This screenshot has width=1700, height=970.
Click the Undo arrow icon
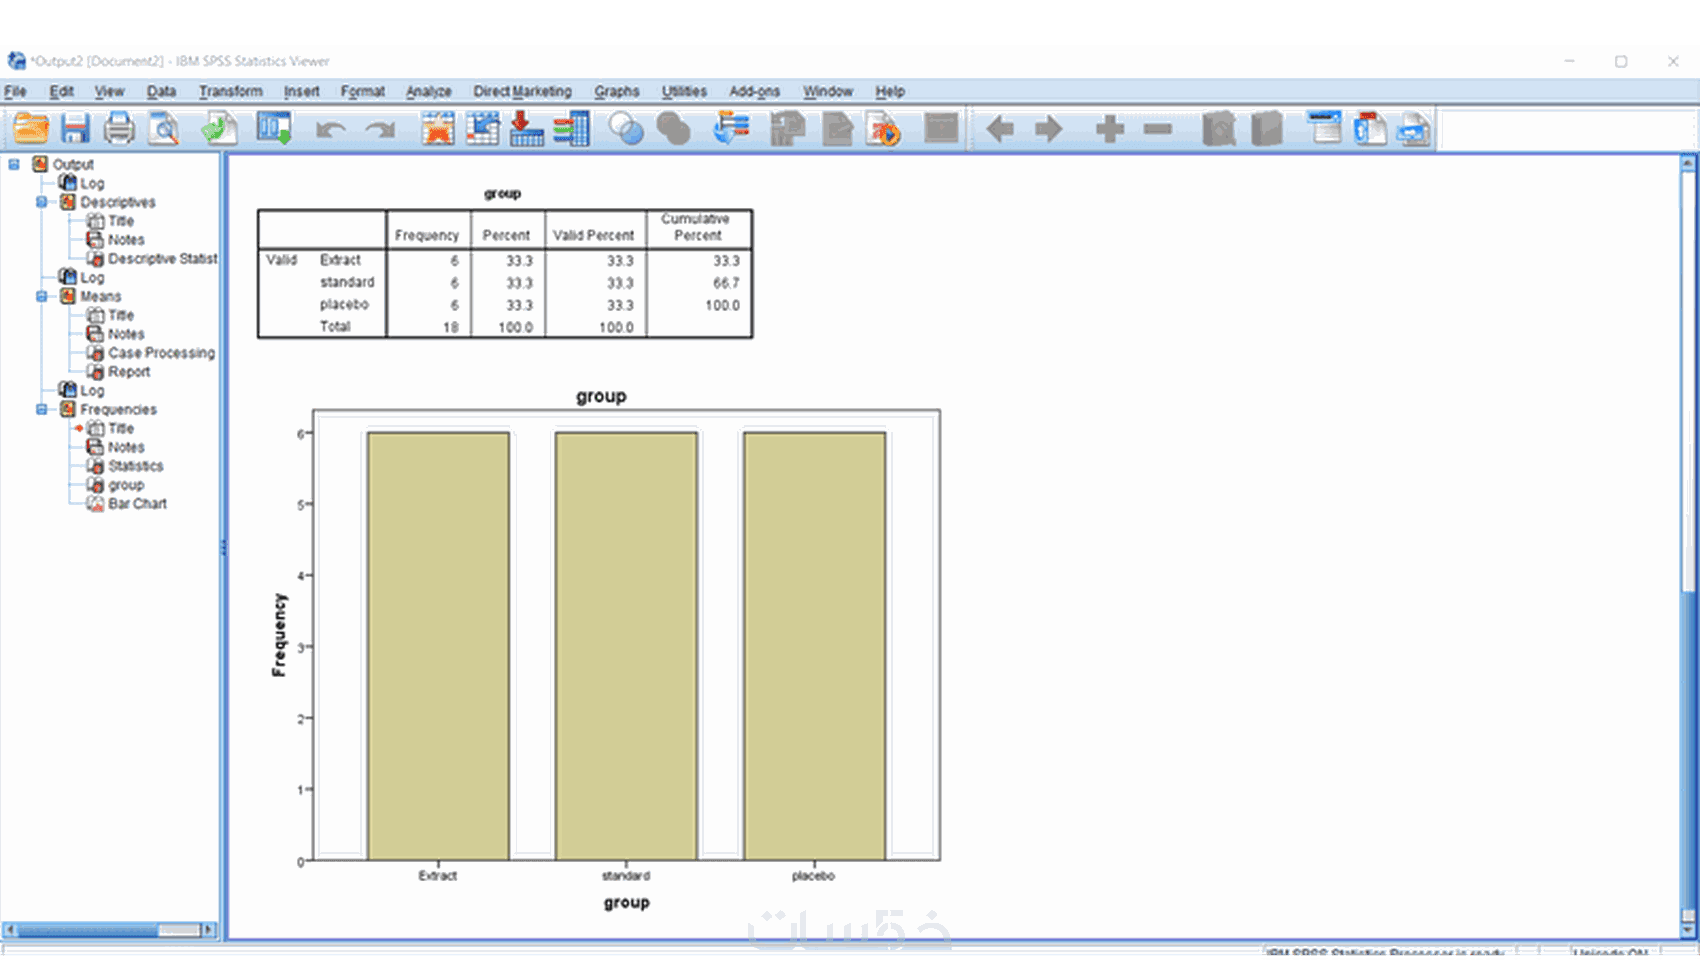point(330,130)
